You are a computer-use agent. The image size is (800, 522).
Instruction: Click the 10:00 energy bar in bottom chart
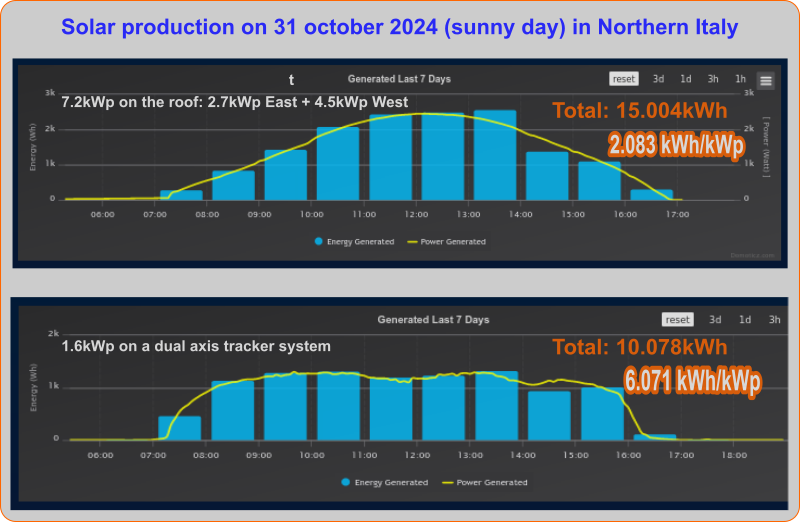[338, 406]
